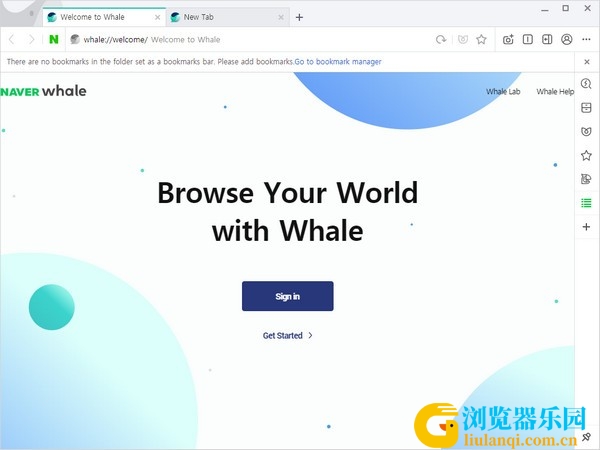This screenshot has height=450, width=600.
Task: Click the NAVER whale logo
Action: click(x=43, y=91)
